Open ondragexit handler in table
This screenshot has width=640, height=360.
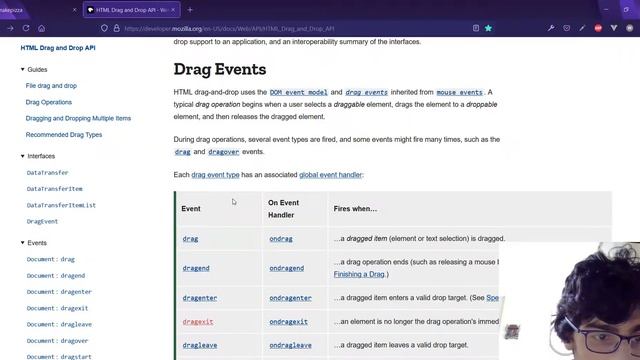pyautogui.click(x=288, y=322)
